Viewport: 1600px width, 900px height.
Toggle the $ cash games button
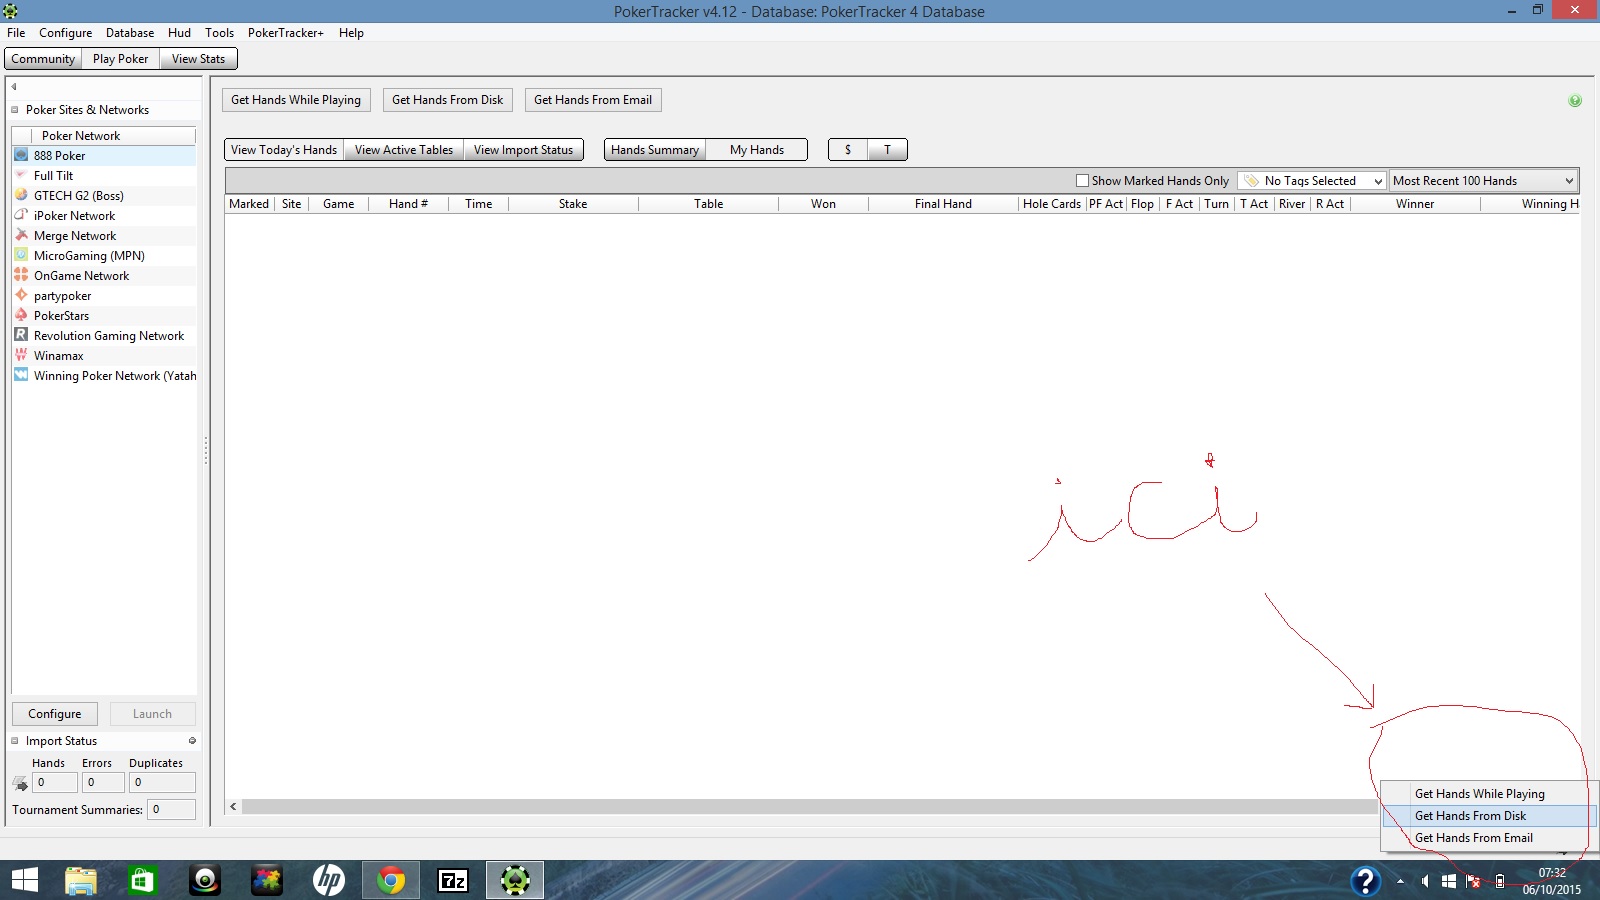point(848,150)
